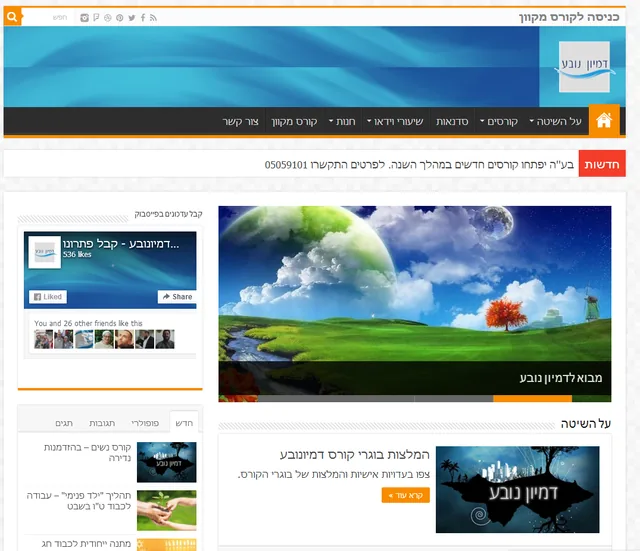Open the Facebook page title דמיונובע
Screen dimensions: 640x551
tap(121, 244)
